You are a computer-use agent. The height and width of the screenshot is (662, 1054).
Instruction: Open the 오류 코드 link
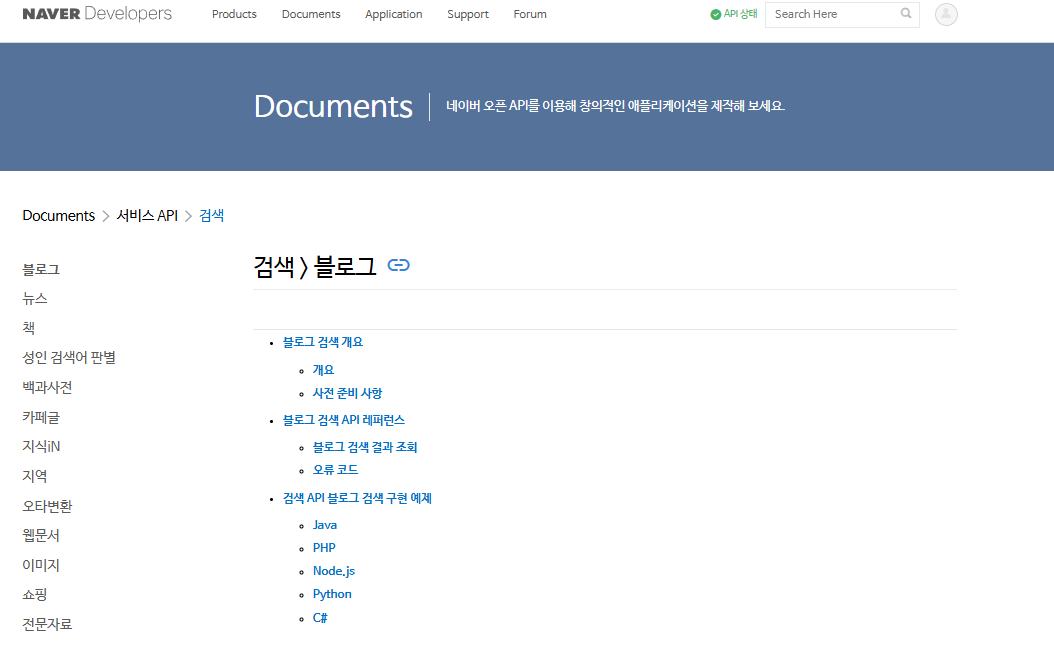(x=335, y=470)
